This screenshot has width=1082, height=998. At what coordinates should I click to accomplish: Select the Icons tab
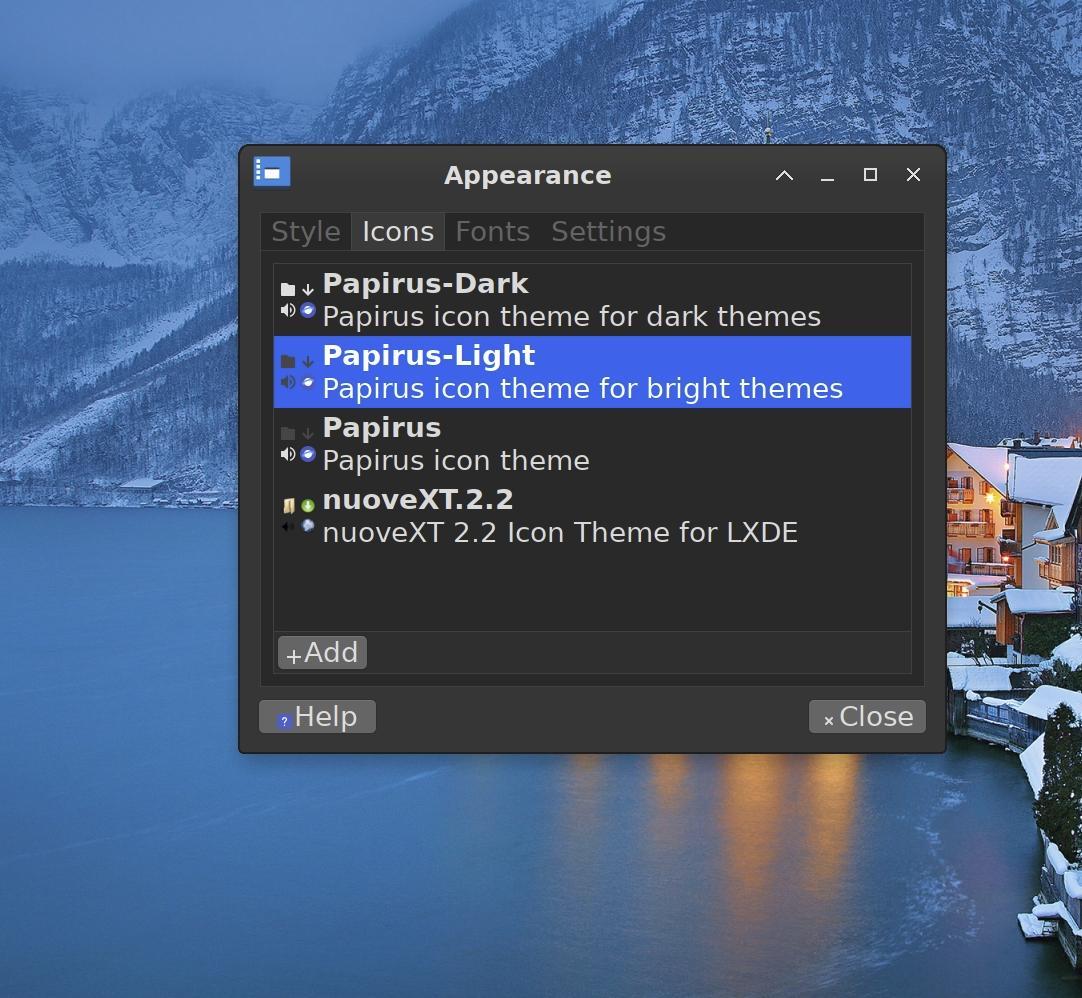pos(398,231)
